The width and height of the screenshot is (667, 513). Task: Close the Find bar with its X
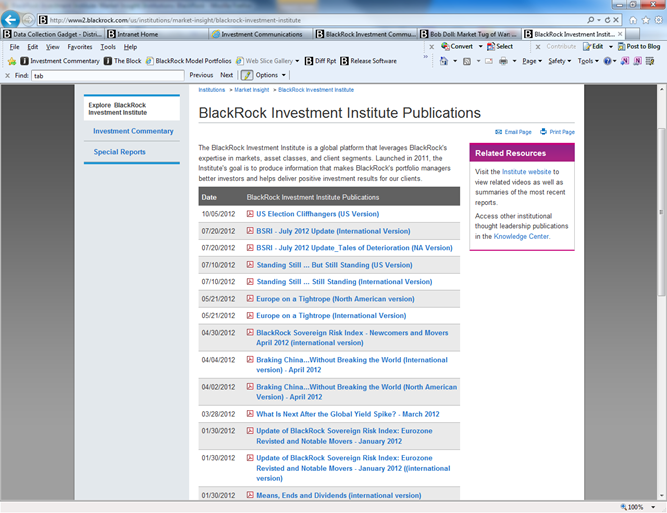point(7,75)
